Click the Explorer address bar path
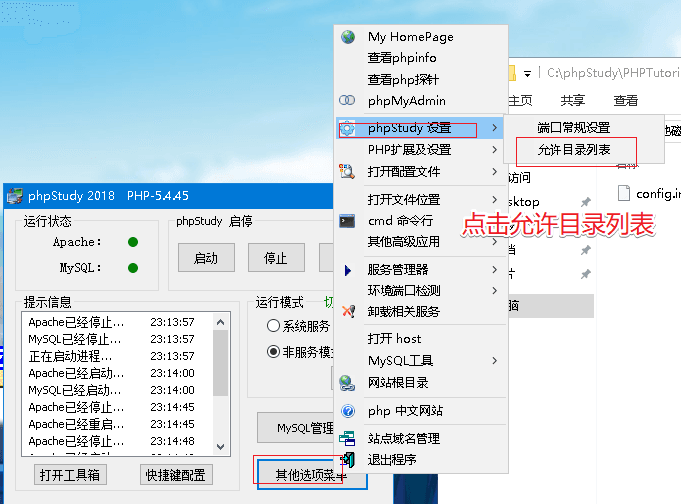This screenshot has width=681, height=504. click(612, 73)
